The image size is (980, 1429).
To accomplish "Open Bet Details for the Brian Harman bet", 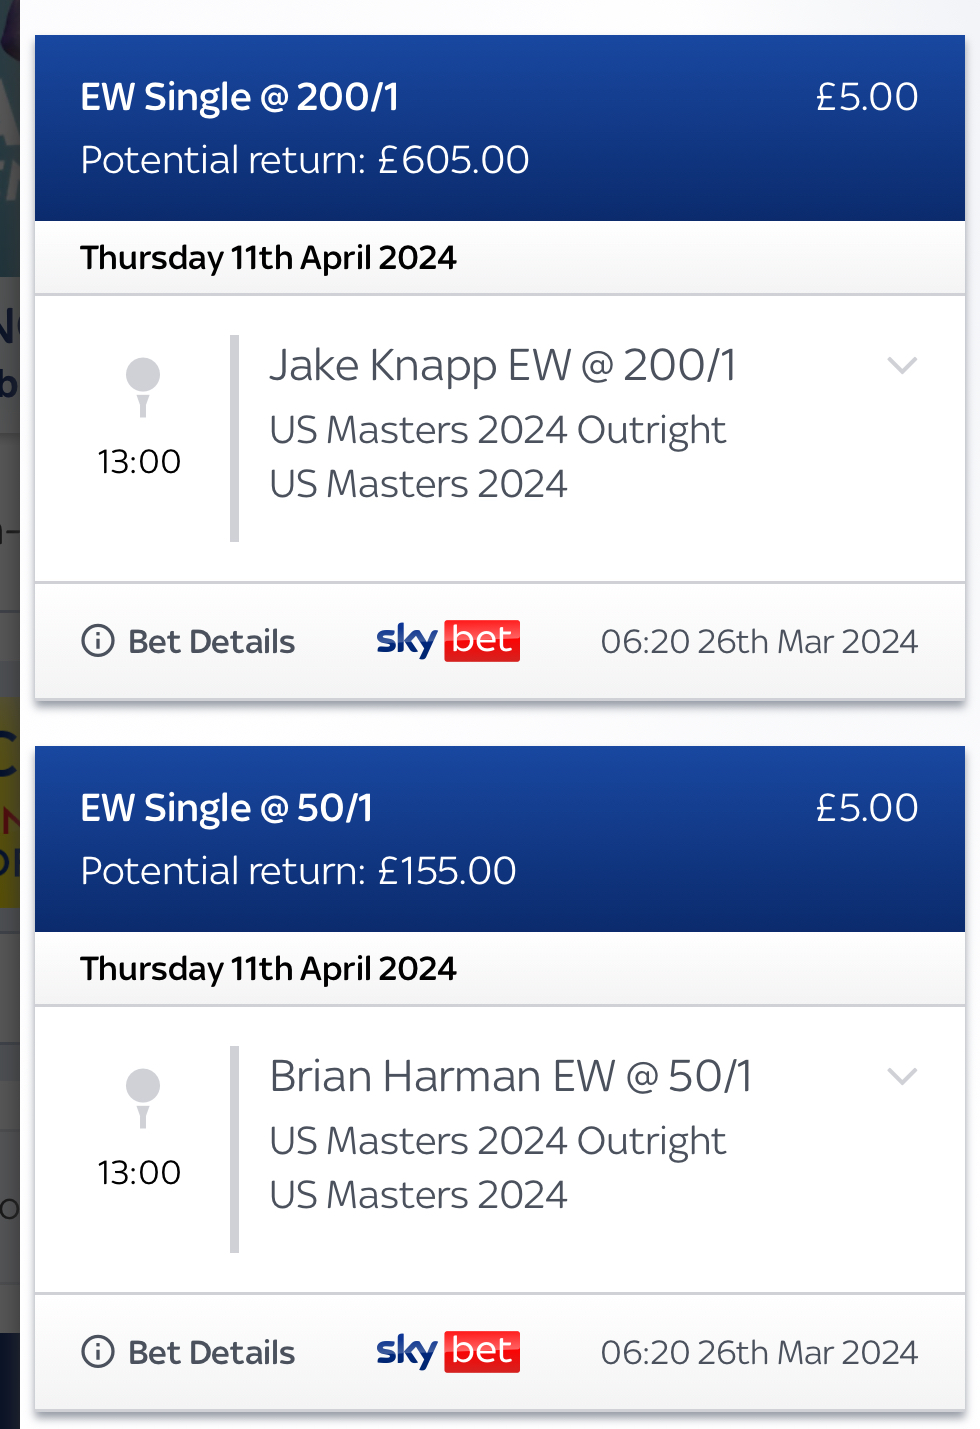I will 211,1352.
